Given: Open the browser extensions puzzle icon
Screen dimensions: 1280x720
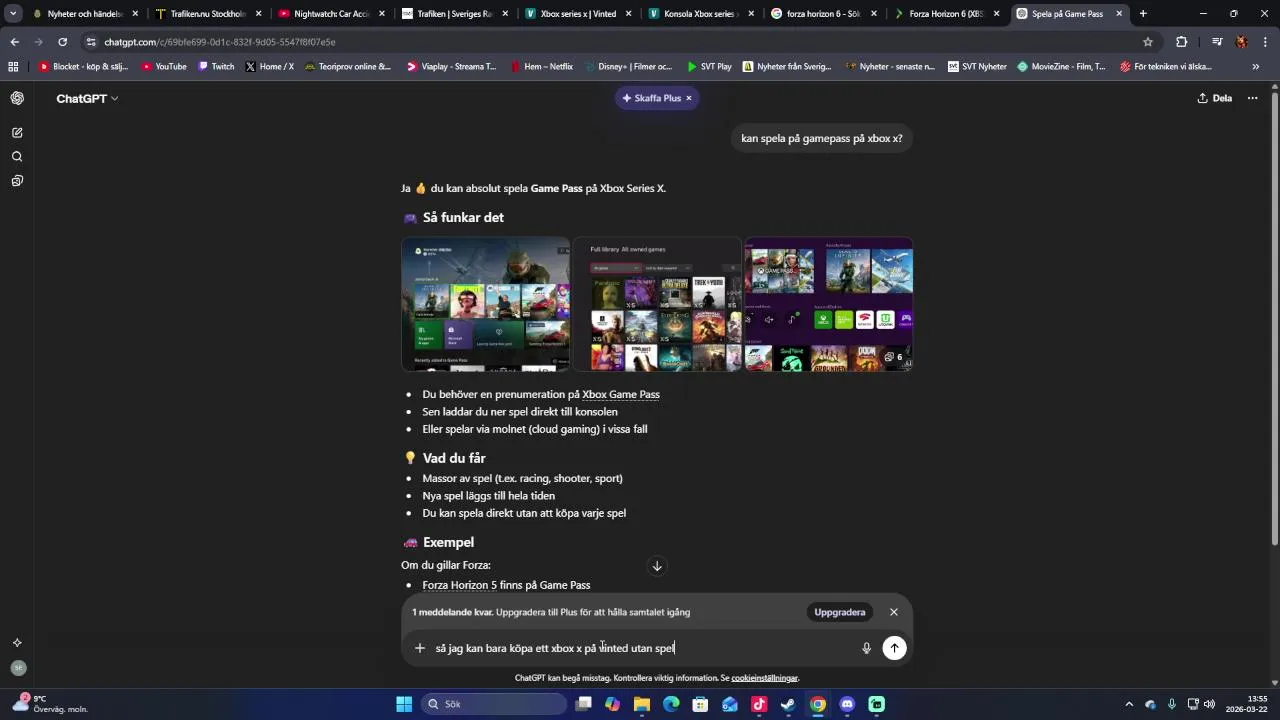Looking at the screenshot, I should pyautogui.click(x=1181, y=42).
